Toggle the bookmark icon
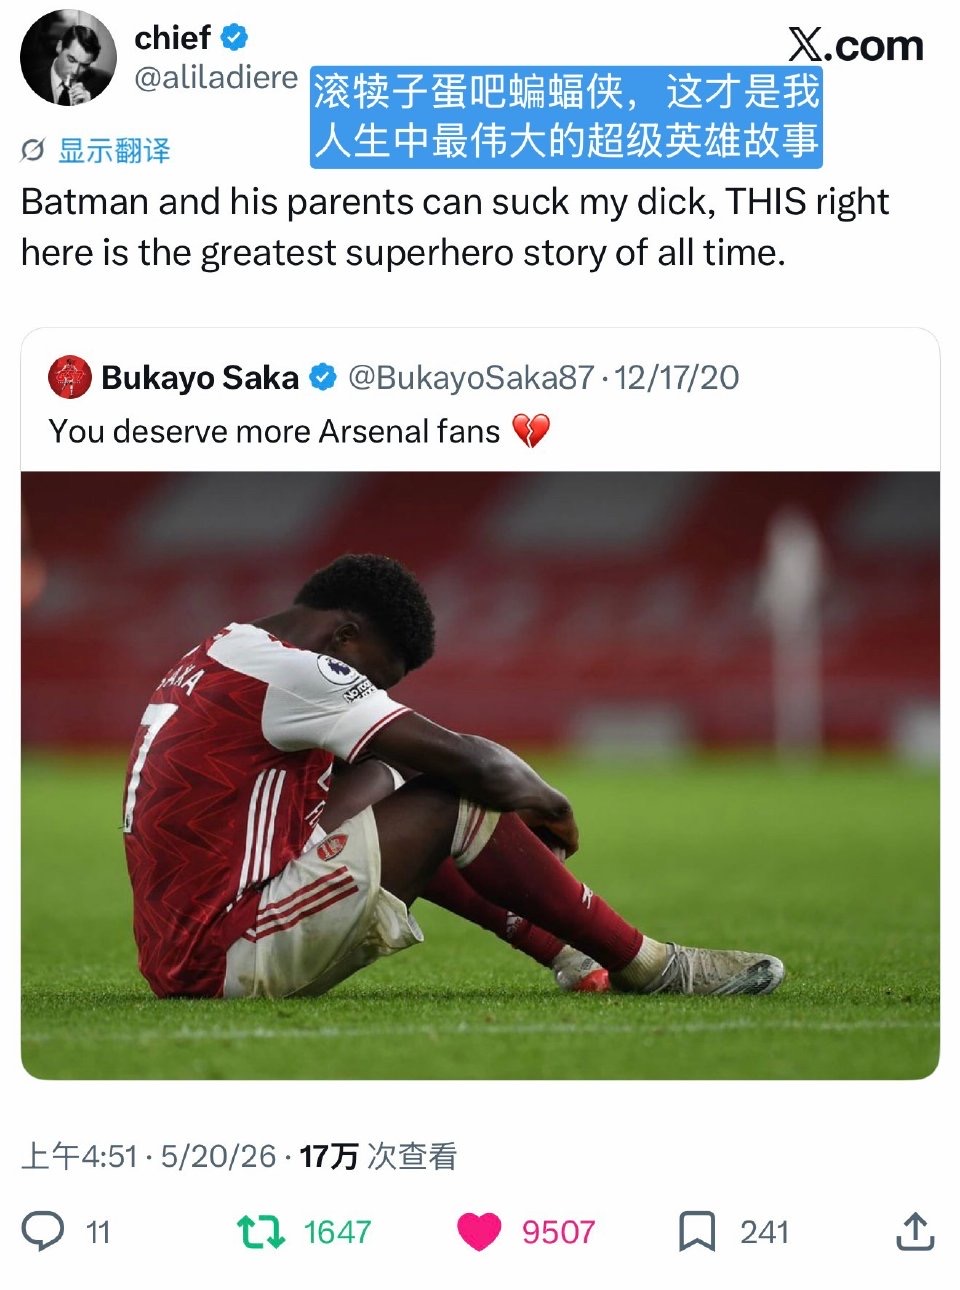The height and width of the screenshot is (1290, 960). [x=697, y=1231]
